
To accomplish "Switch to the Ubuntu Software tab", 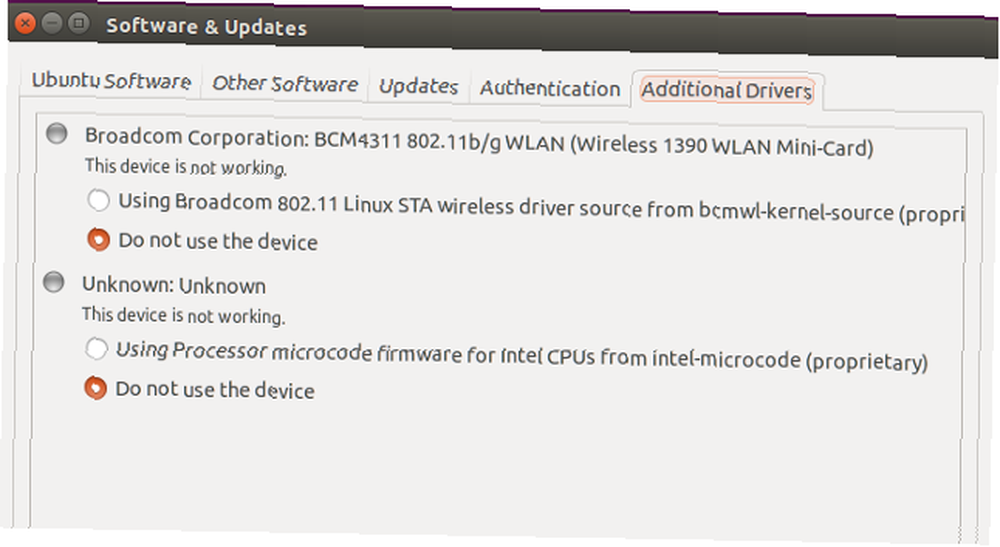I will [111, 80].
